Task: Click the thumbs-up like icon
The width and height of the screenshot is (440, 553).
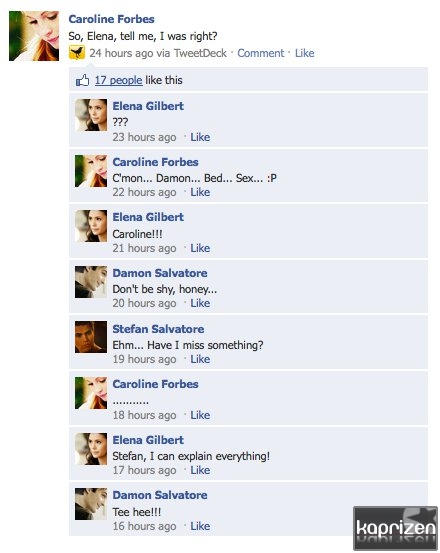Action: (82, 80)
